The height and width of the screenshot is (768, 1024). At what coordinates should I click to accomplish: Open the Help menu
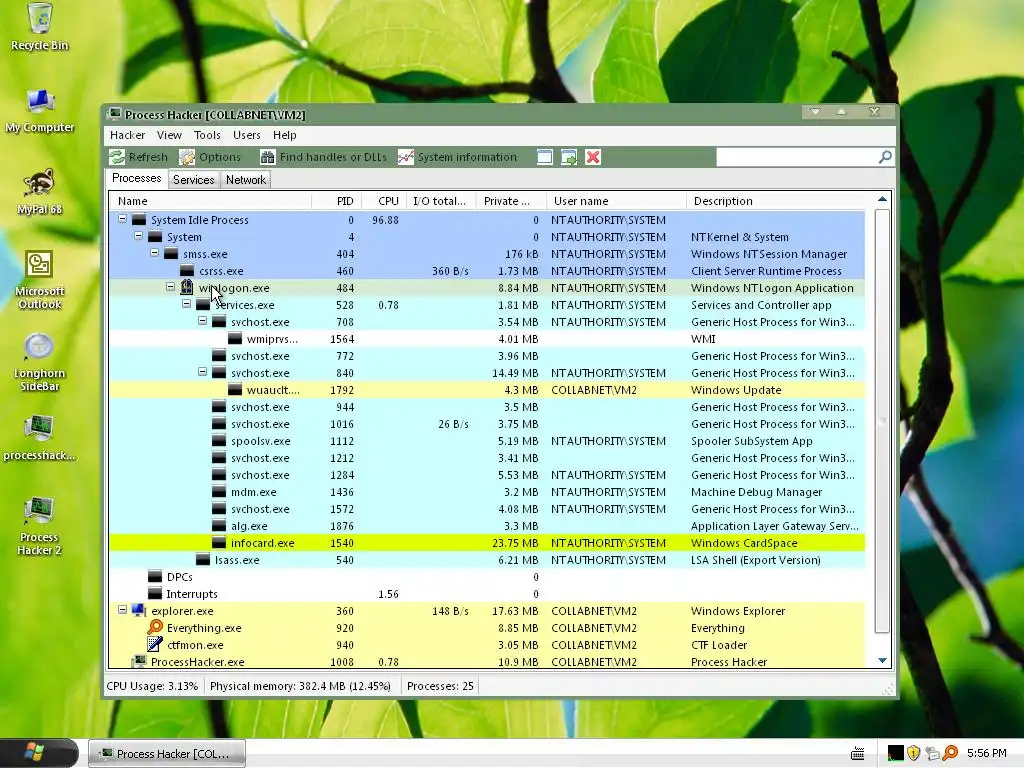coord(285,135)
